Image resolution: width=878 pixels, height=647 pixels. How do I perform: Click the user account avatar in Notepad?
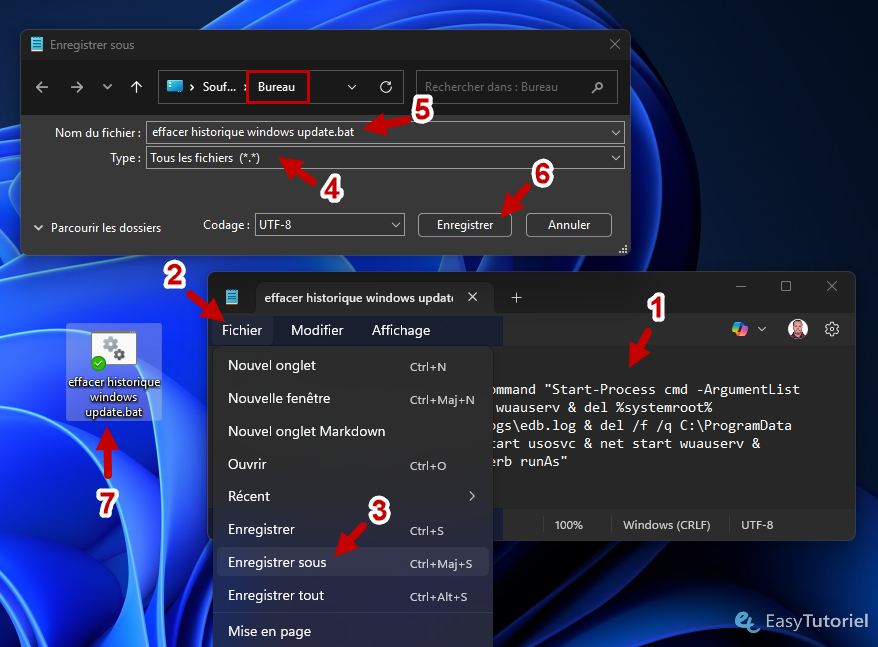pyautogui.click(x=797, y=329)
